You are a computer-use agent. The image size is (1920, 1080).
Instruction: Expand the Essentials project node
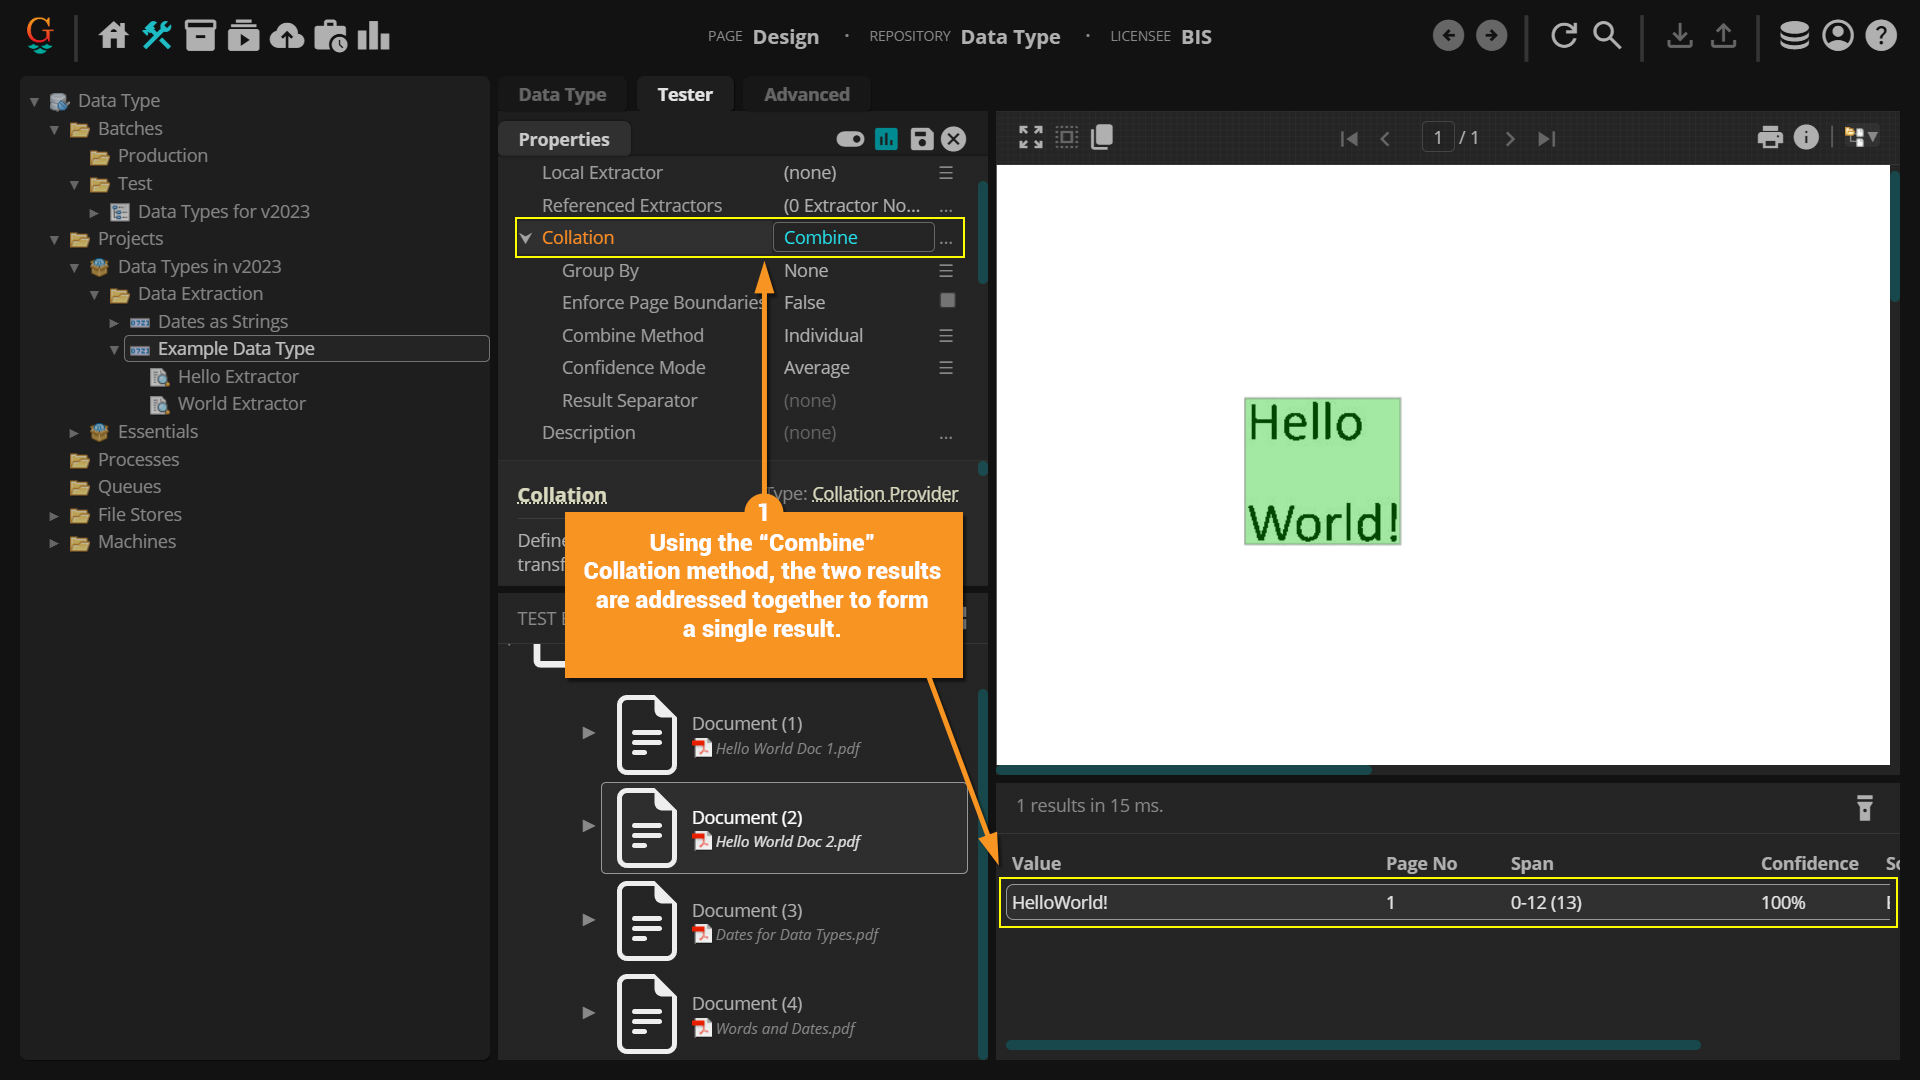point(74,433)
